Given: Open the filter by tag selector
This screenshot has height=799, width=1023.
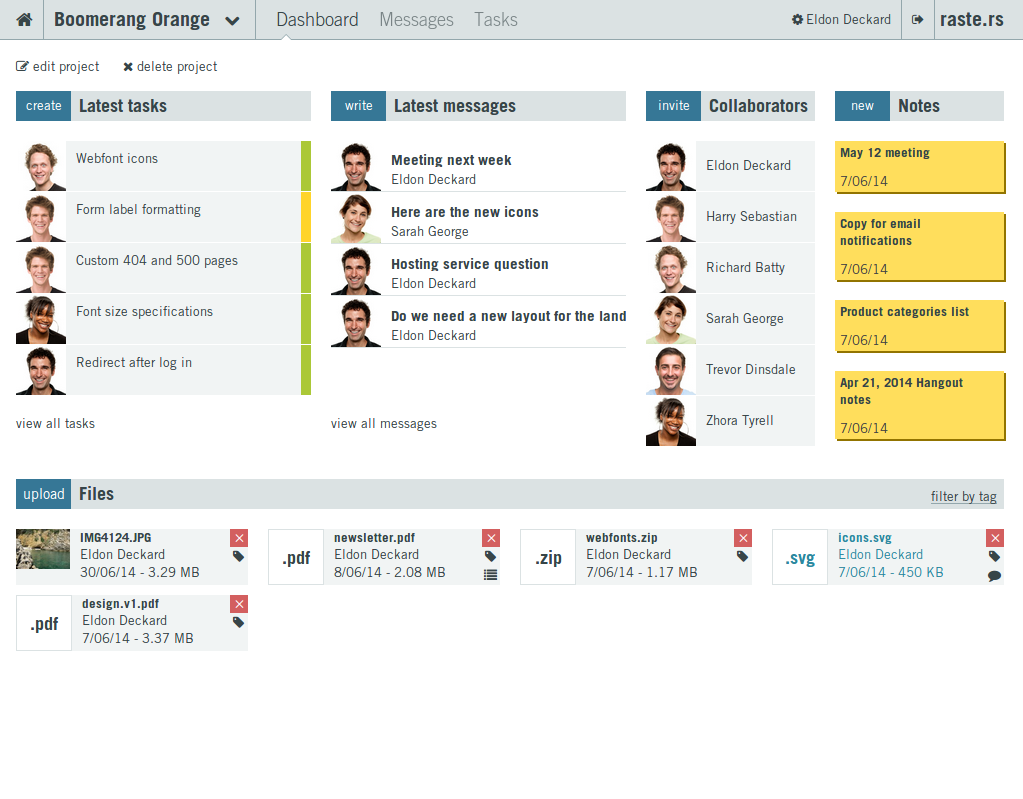Looking at the screenshot, I should point(963,497).
